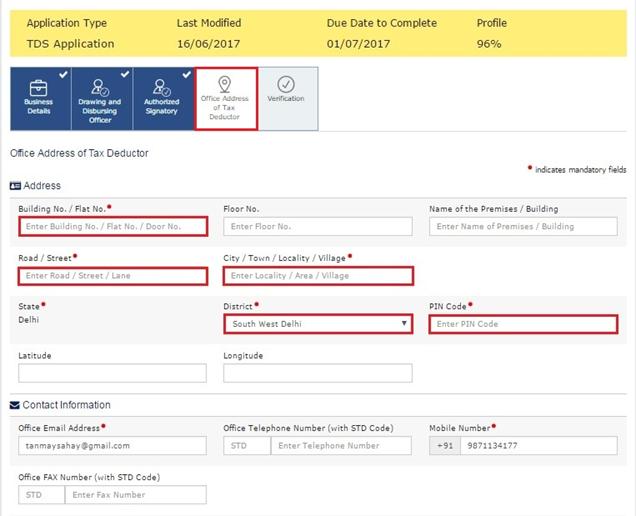Click the Floor No. input field

[x=318, y=226]
